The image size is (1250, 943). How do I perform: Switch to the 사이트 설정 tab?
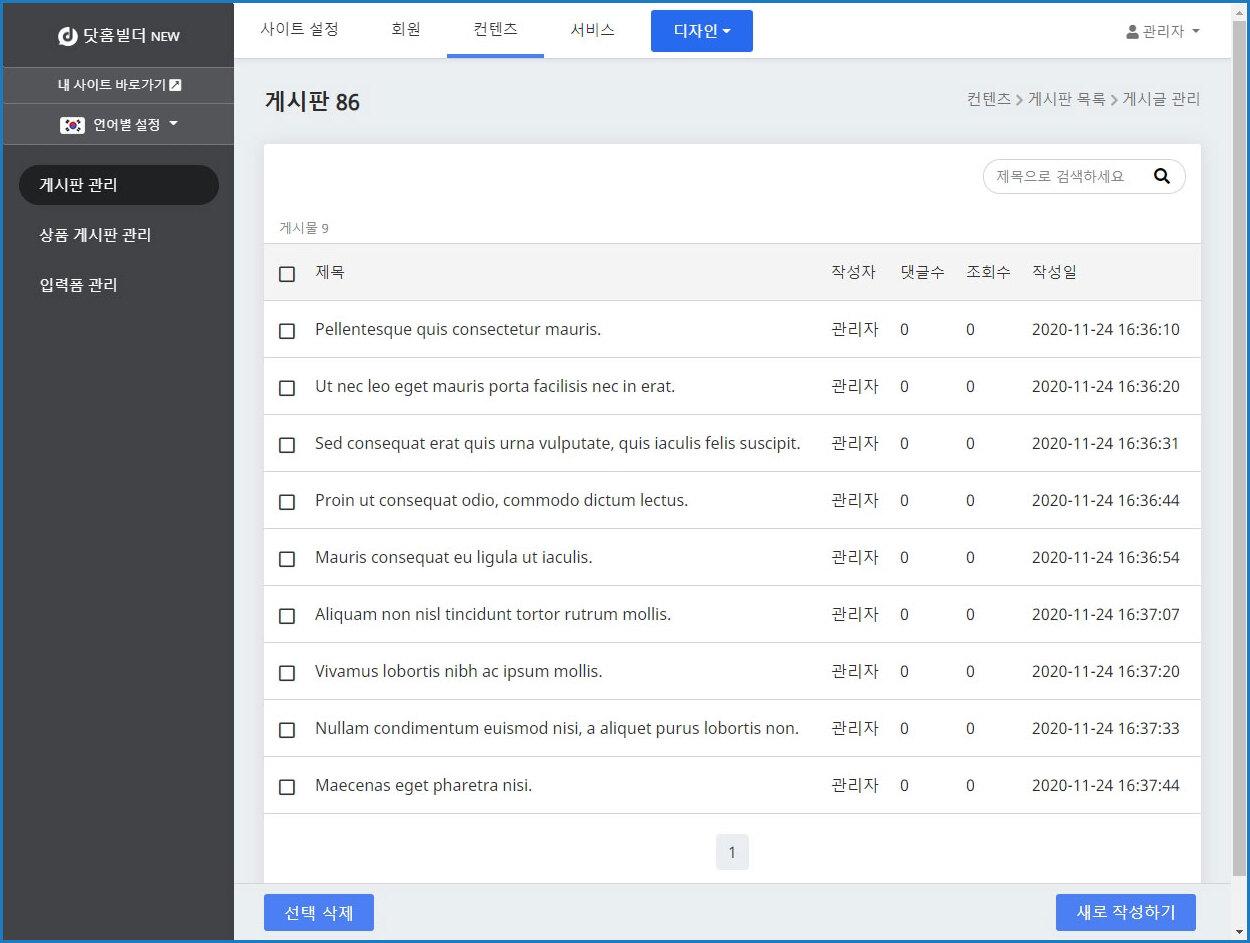299,29
